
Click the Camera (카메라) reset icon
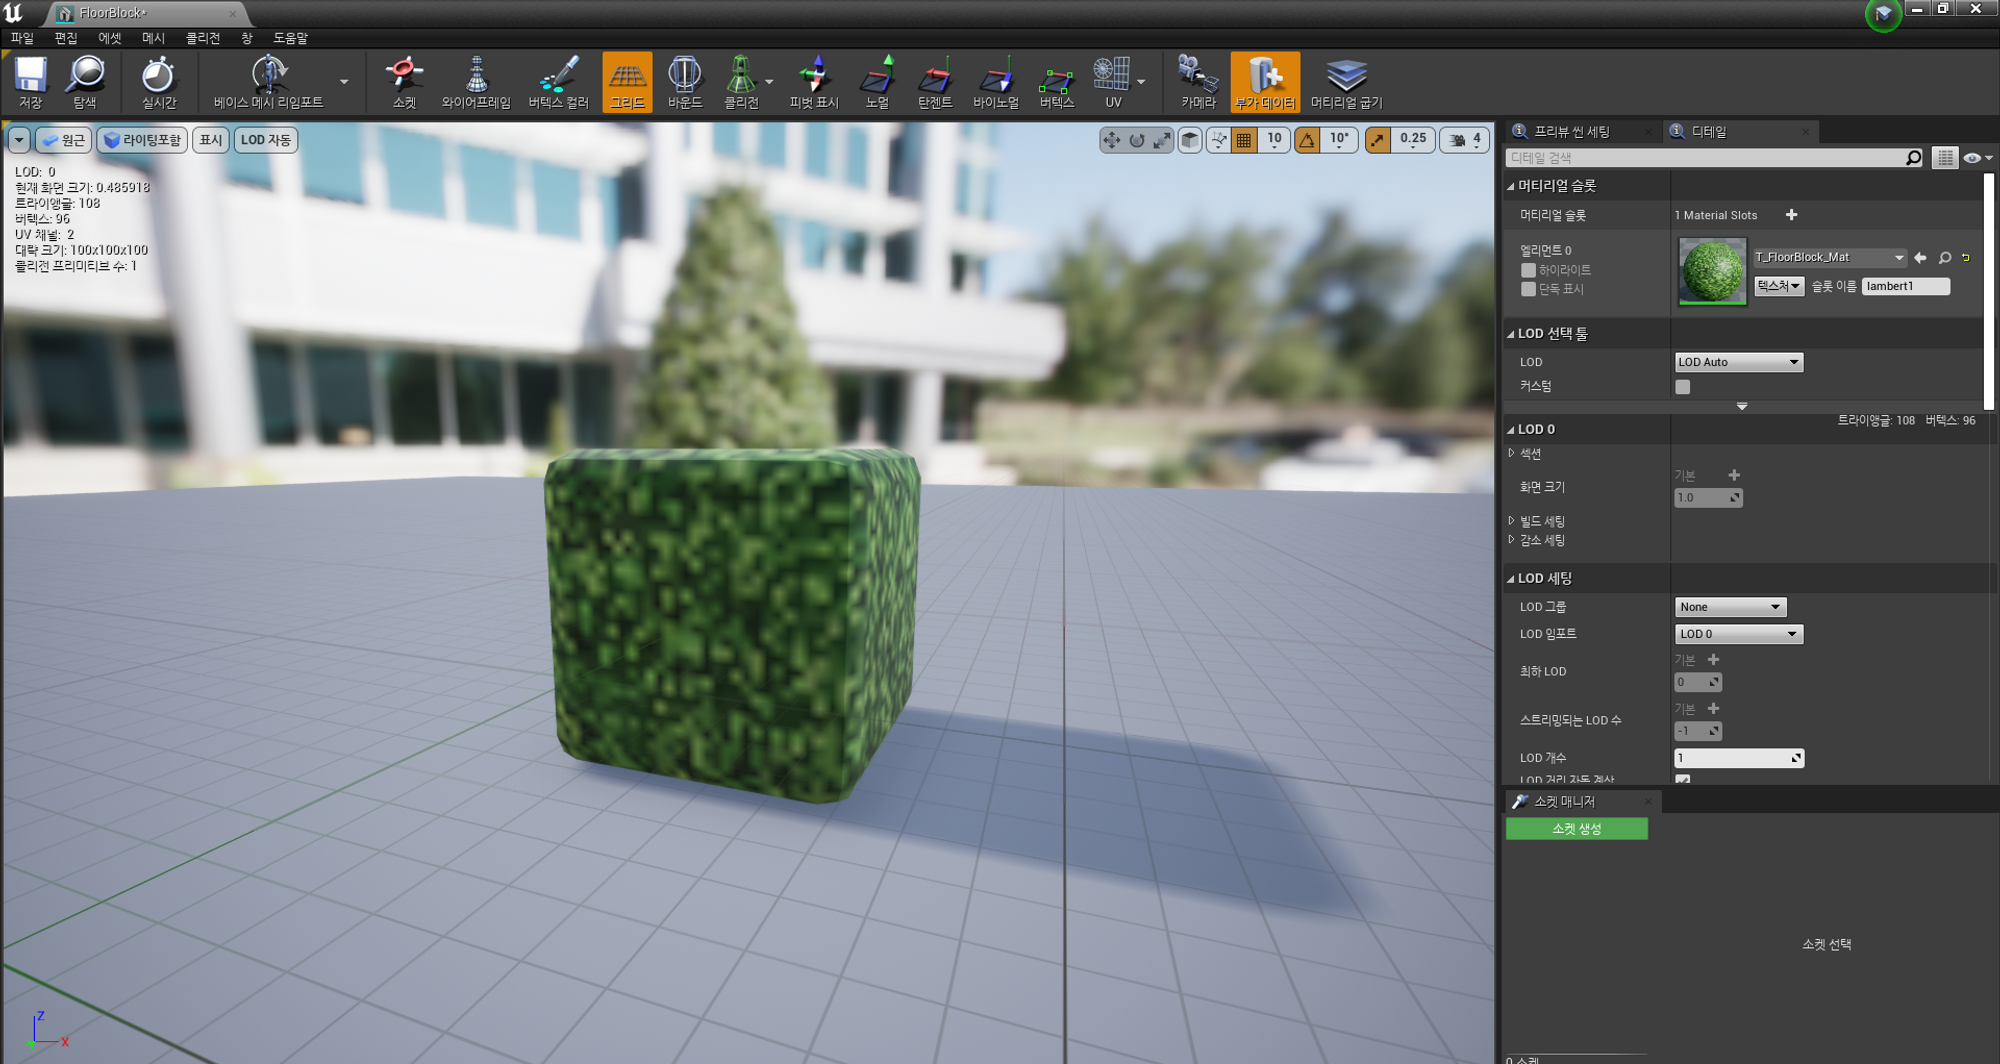[1198, 82]
